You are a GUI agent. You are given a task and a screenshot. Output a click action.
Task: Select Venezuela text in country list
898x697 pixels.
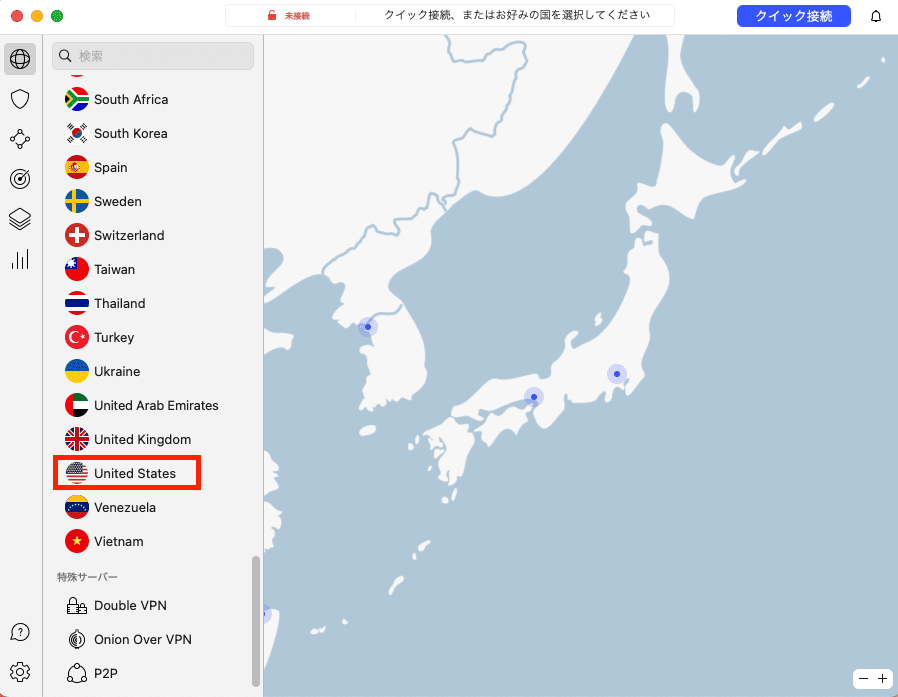pos(125,507)
